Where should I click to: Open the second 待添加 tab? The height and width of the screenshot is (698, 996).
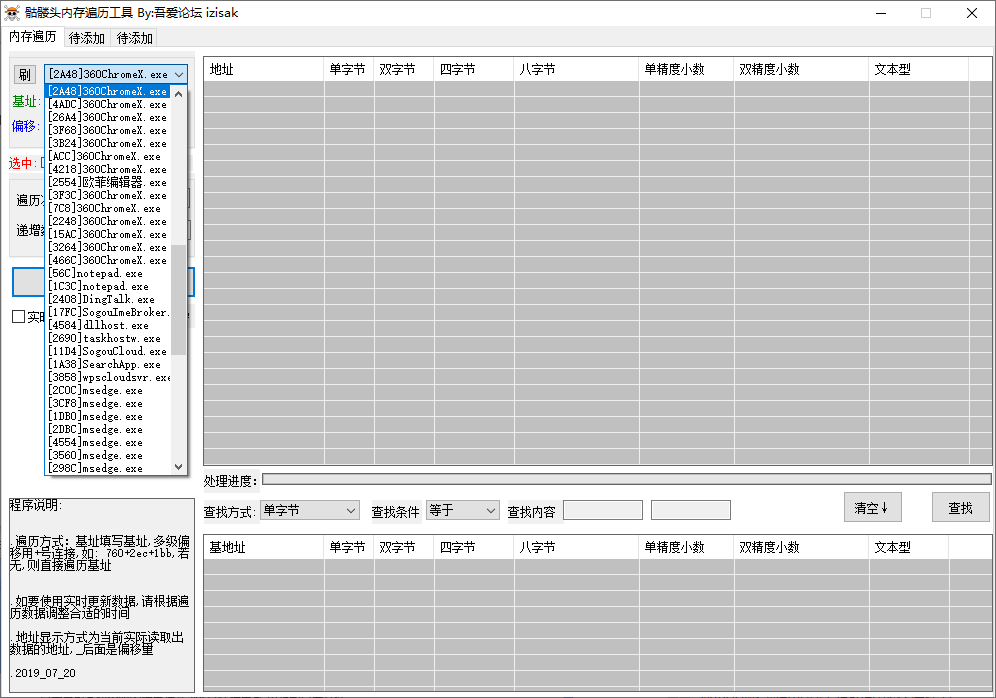(x=135, y=38)
